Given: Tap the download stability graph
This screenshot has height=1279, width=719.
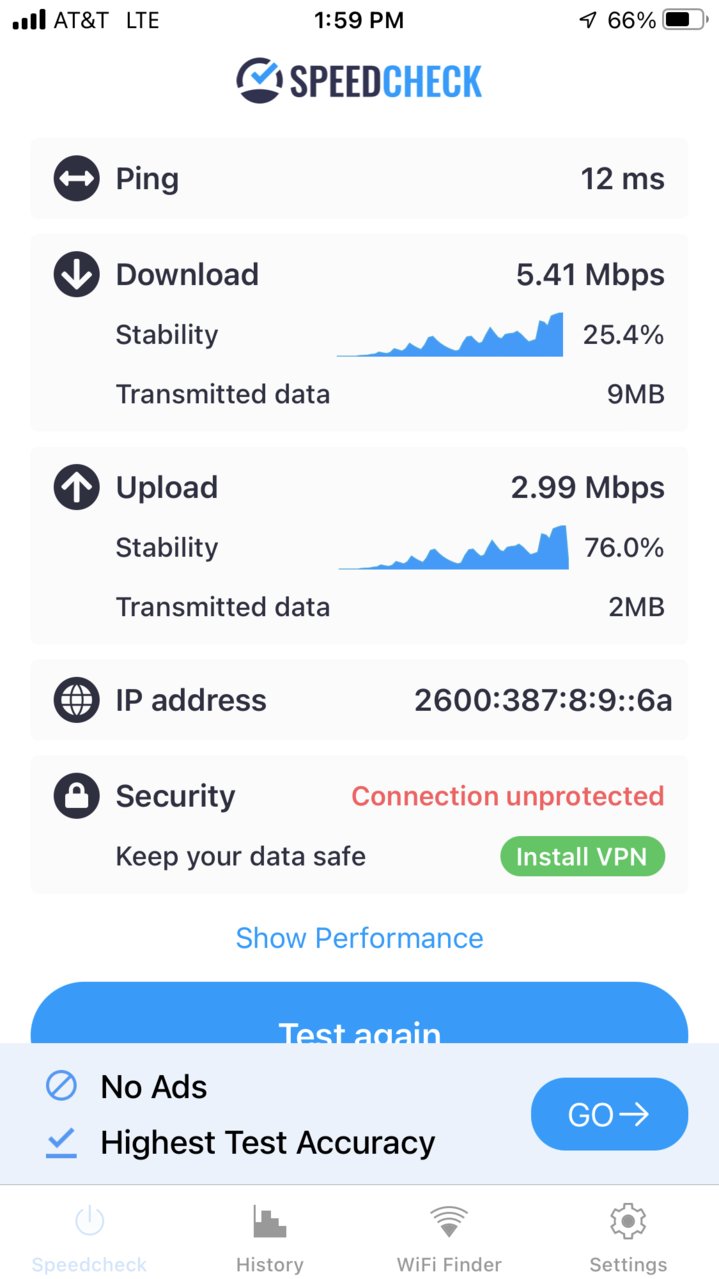Looking at the screenshot, I should click(450, 335).
